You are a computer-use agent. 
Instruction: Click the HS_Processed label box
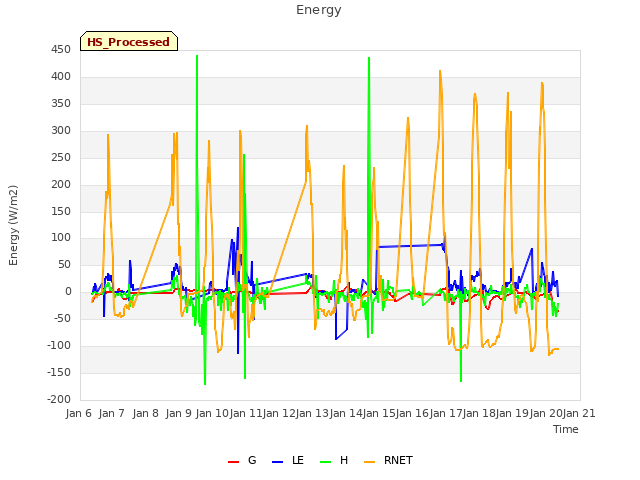(x=129, y=41)
